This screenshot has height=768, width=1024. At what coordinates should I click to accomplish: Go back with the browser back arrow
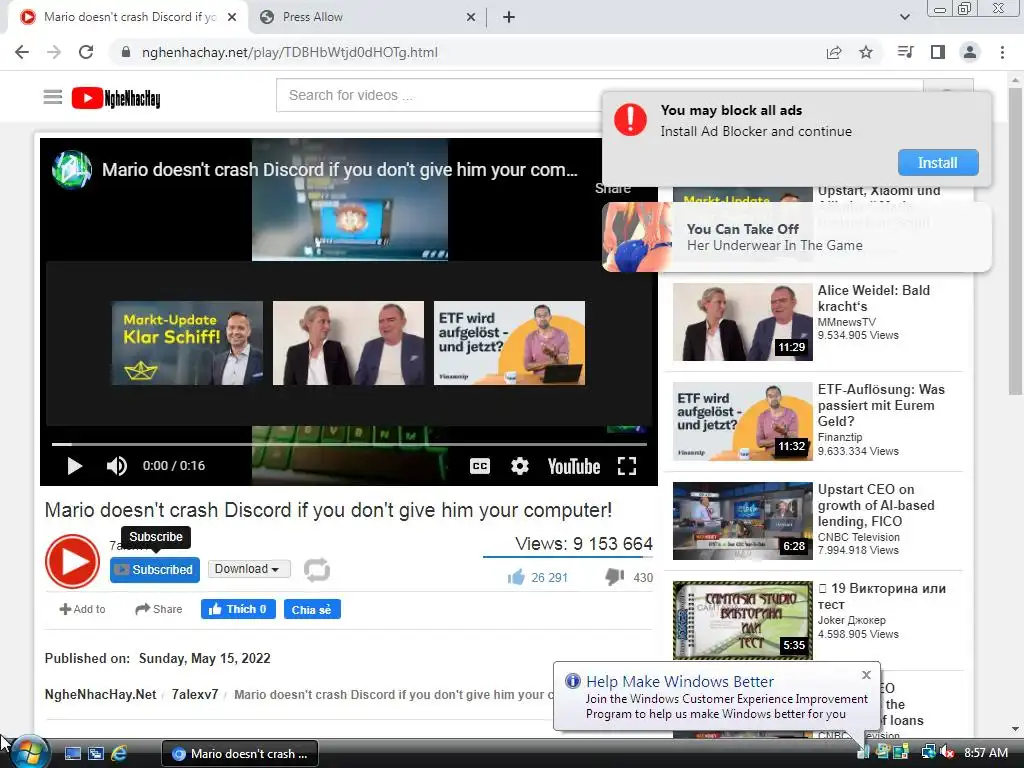[22, 52]
